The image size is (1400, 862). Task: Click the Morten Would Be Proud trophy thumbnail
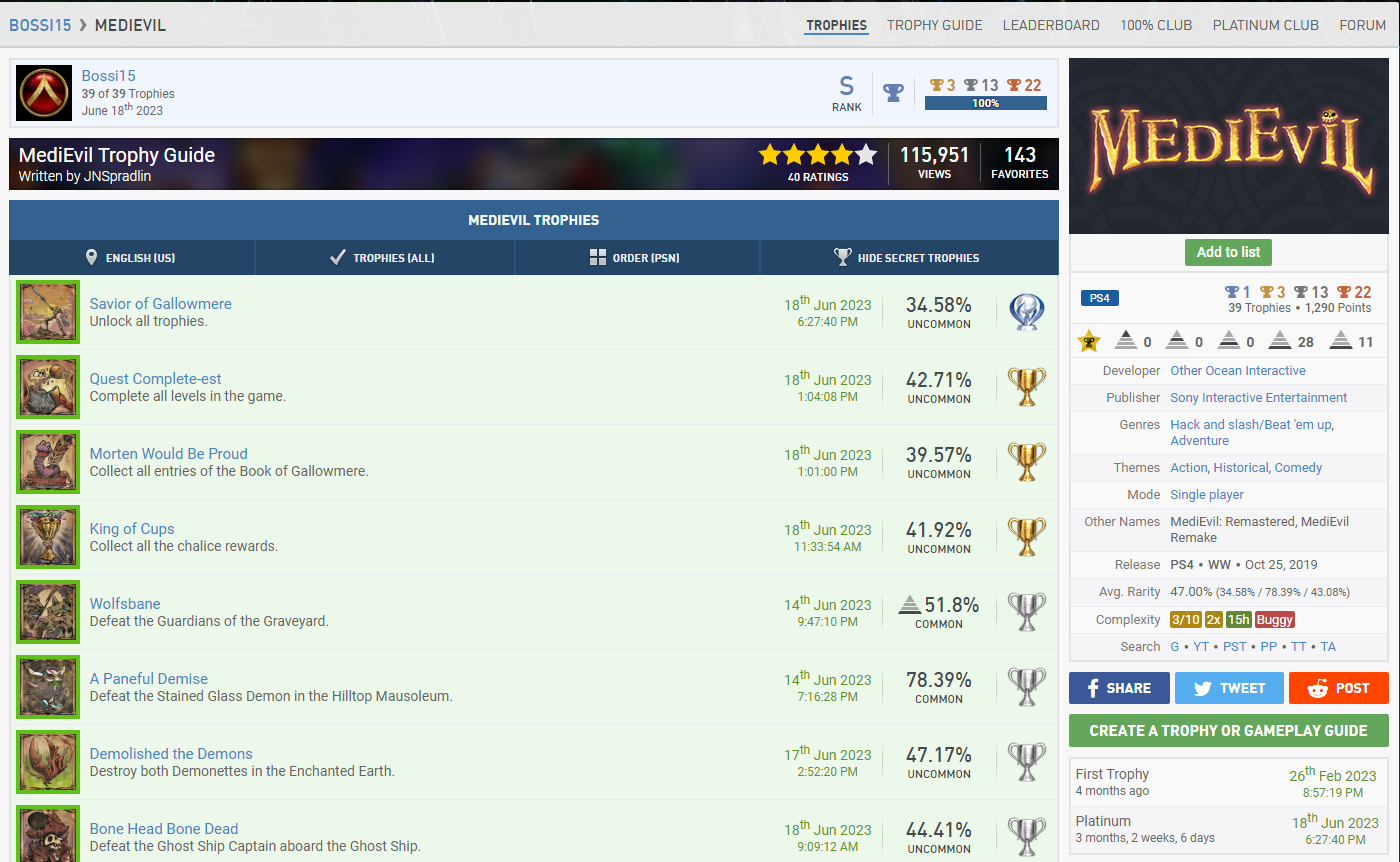(48, 462)
